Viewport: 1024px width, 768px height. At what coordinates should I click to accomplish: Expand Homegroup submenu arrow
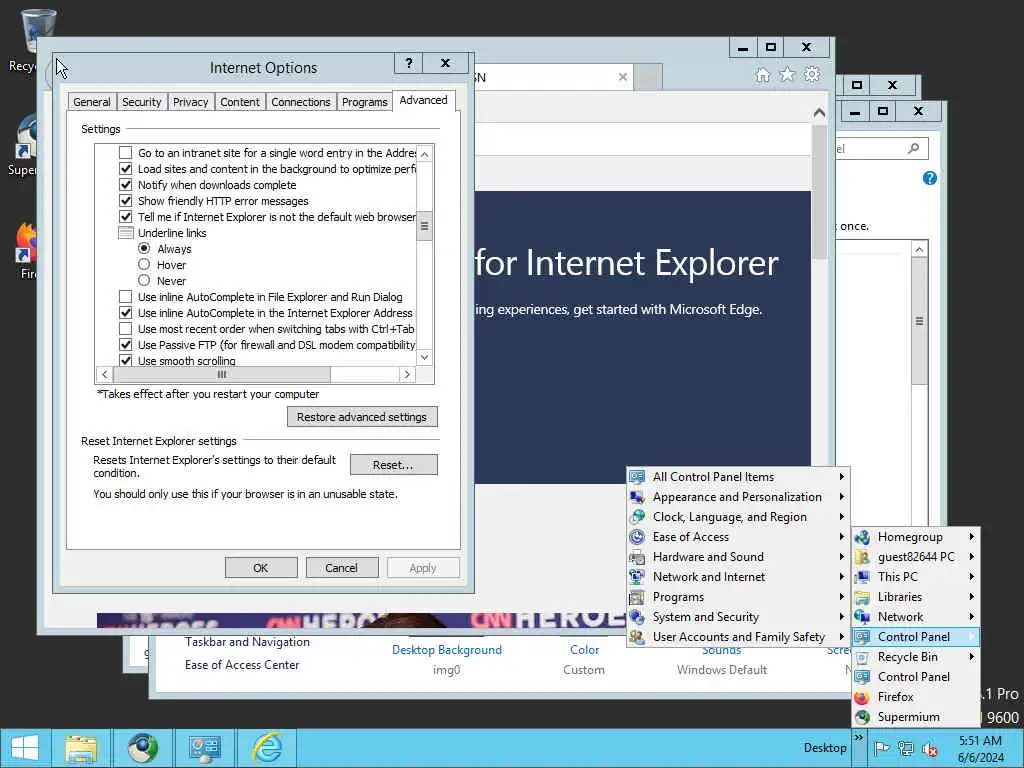972,537
